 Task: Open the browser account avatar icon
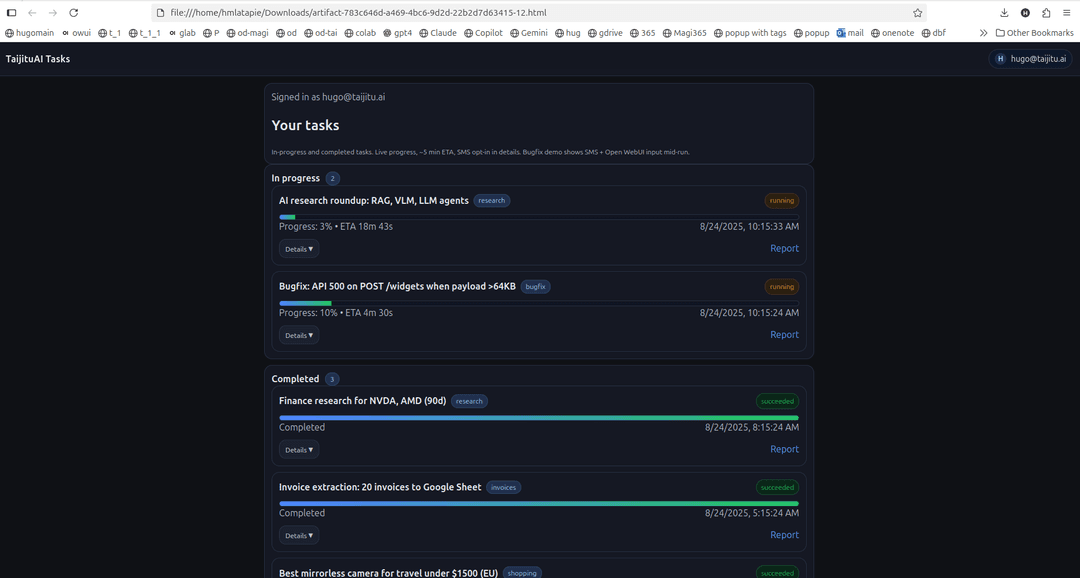coord(1025,13)
